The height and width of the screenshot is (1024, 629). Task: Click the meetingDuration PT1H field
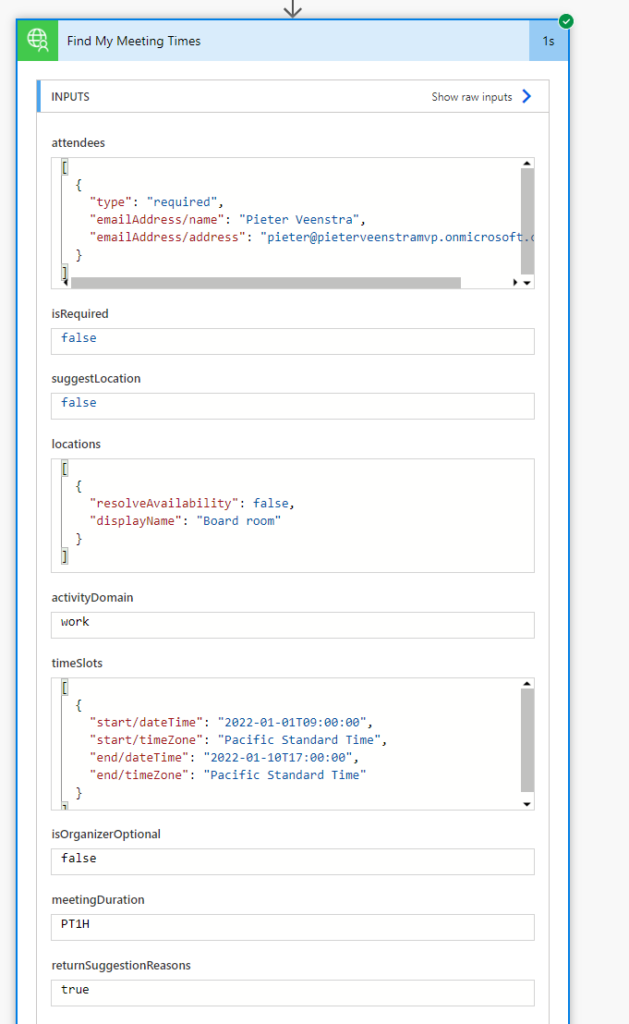293,927
